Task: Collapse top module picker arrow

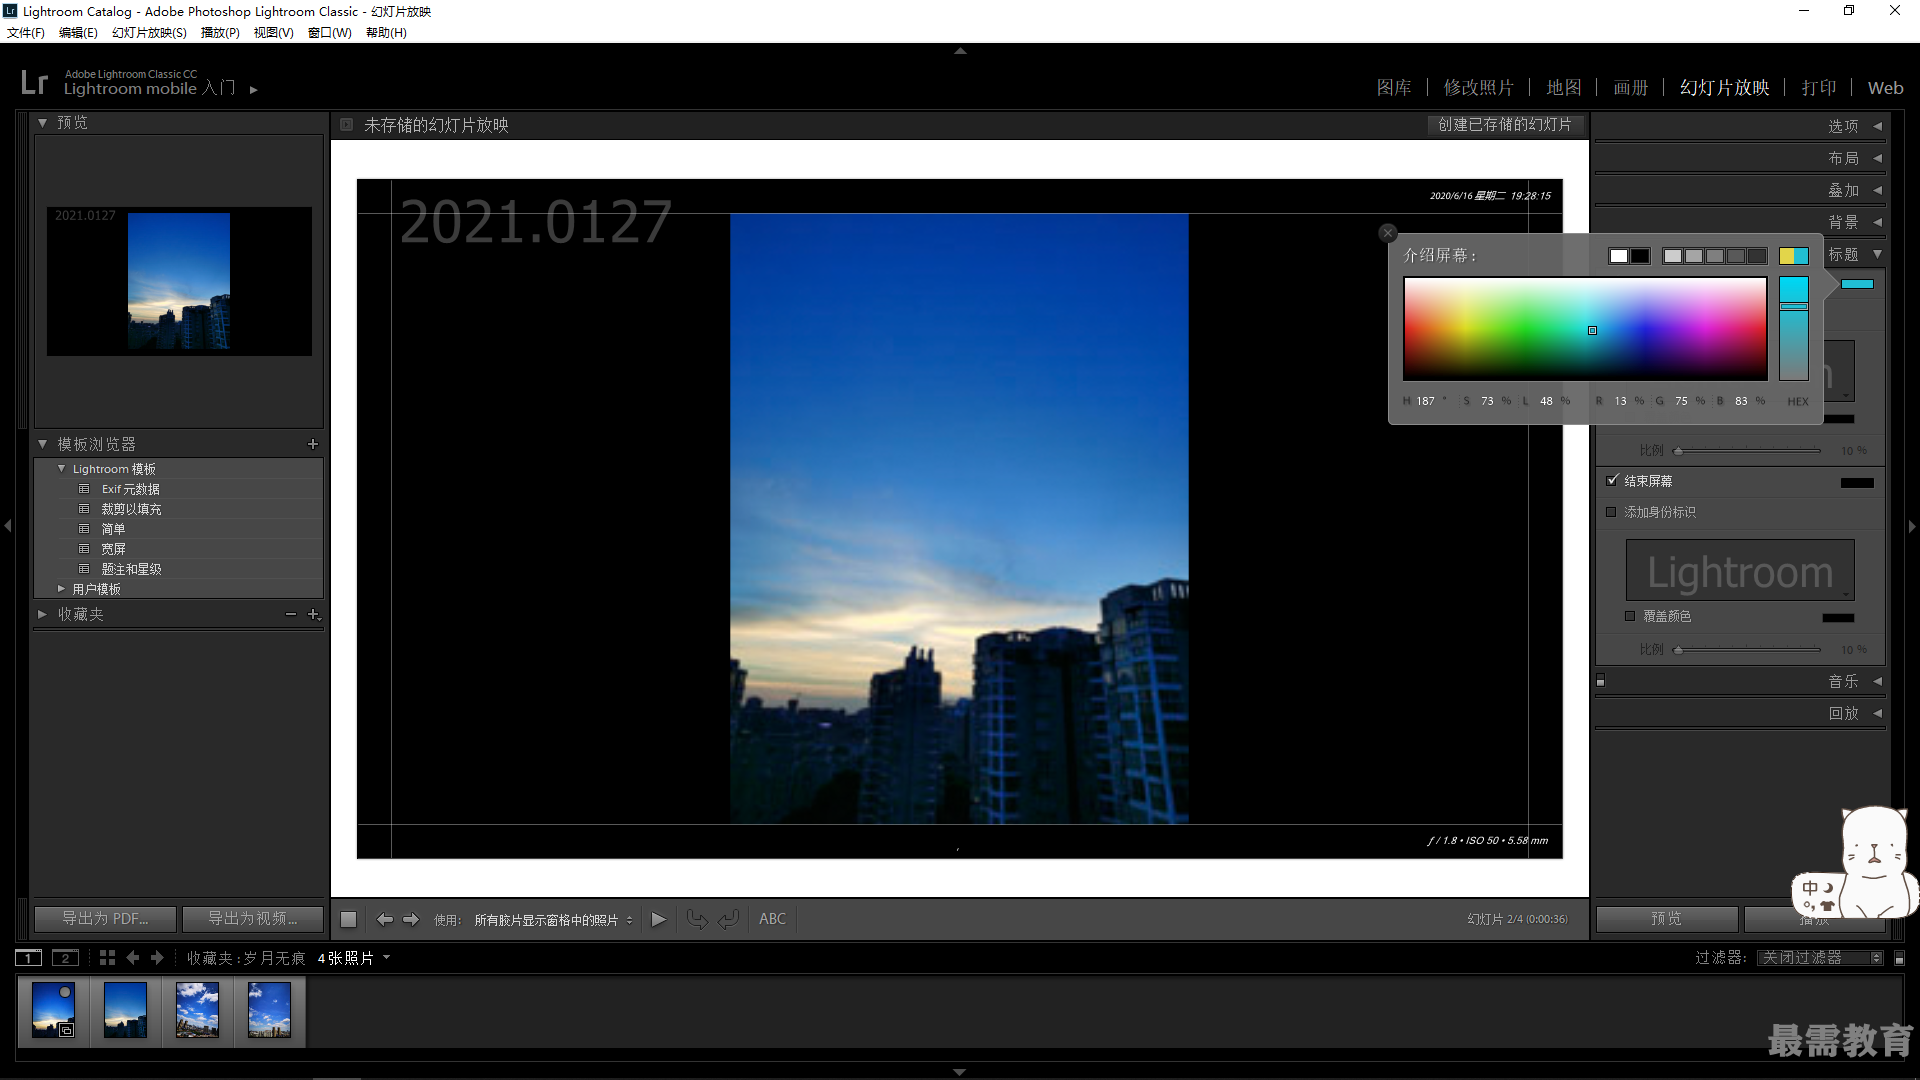Action: [960, 50]
